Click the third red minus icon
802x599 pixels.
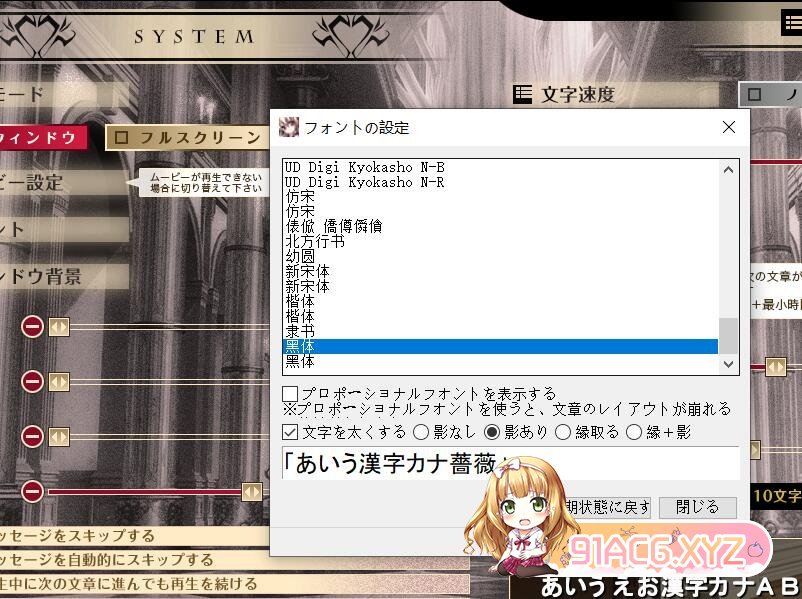pyautogui.click(x=32, y=436)
